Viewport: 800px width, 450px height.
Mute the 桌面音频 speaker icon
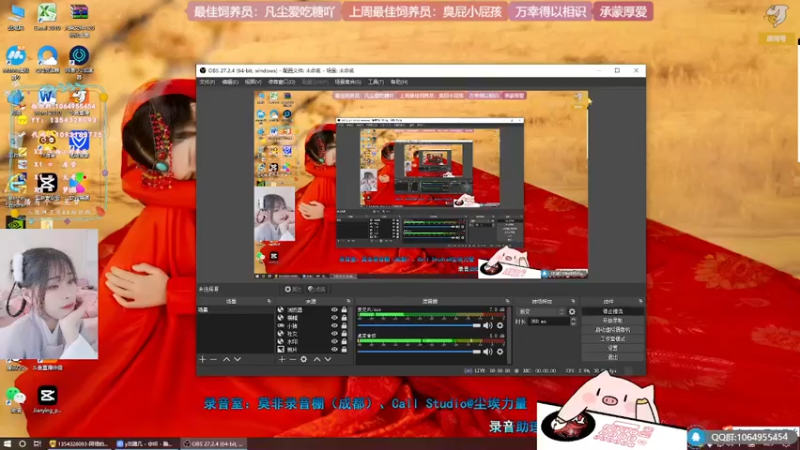[x=488, y=352]
